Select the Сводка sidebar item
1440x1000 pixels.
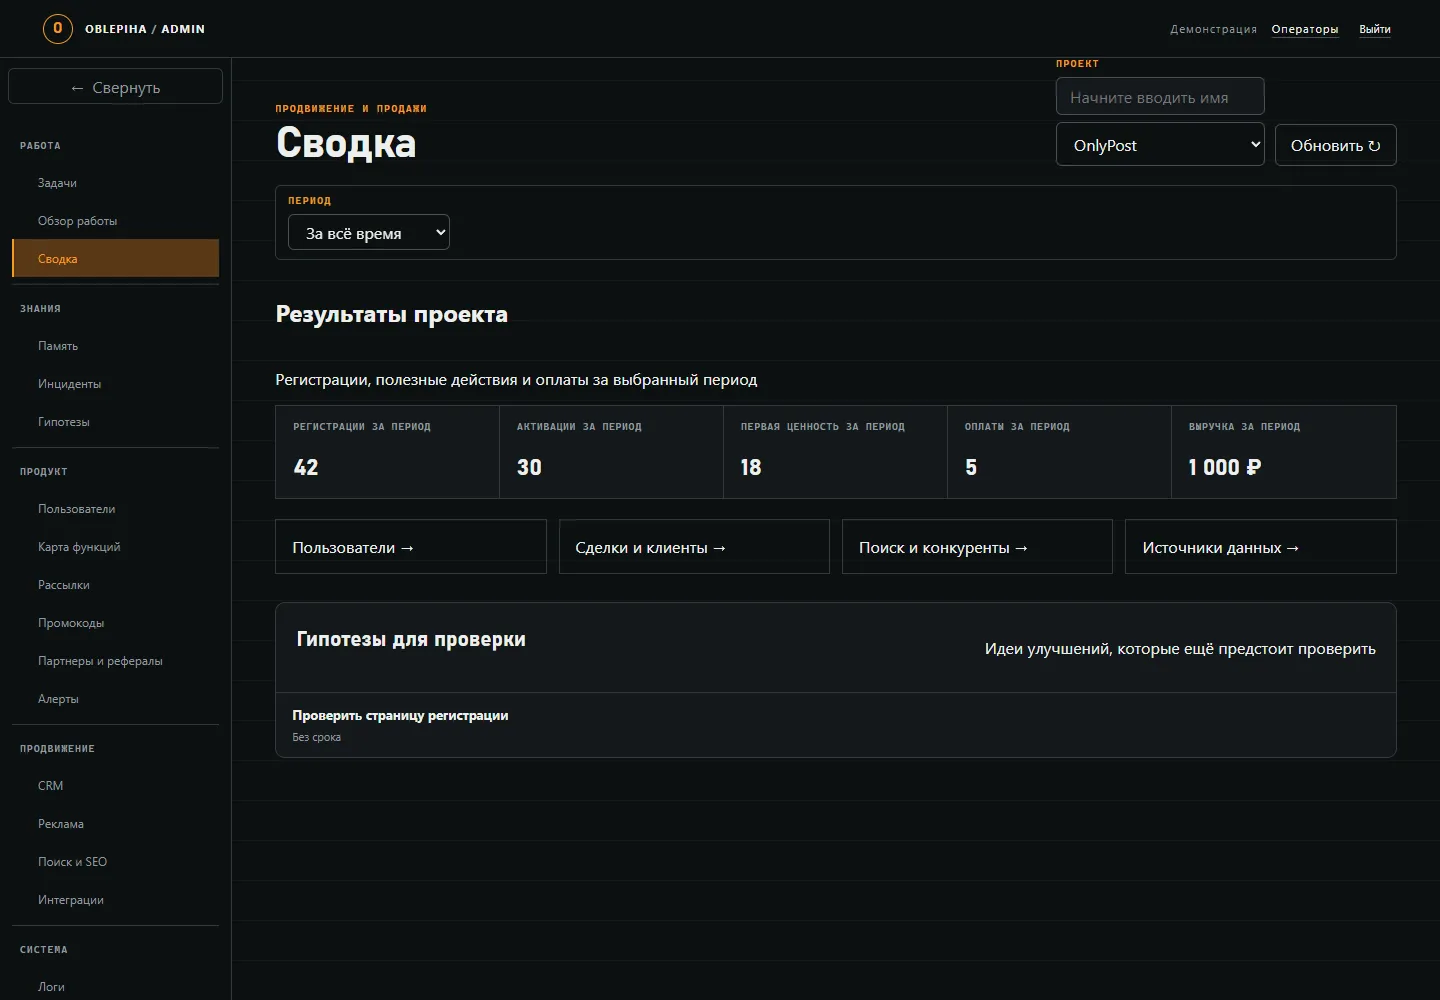click(115, 259)
